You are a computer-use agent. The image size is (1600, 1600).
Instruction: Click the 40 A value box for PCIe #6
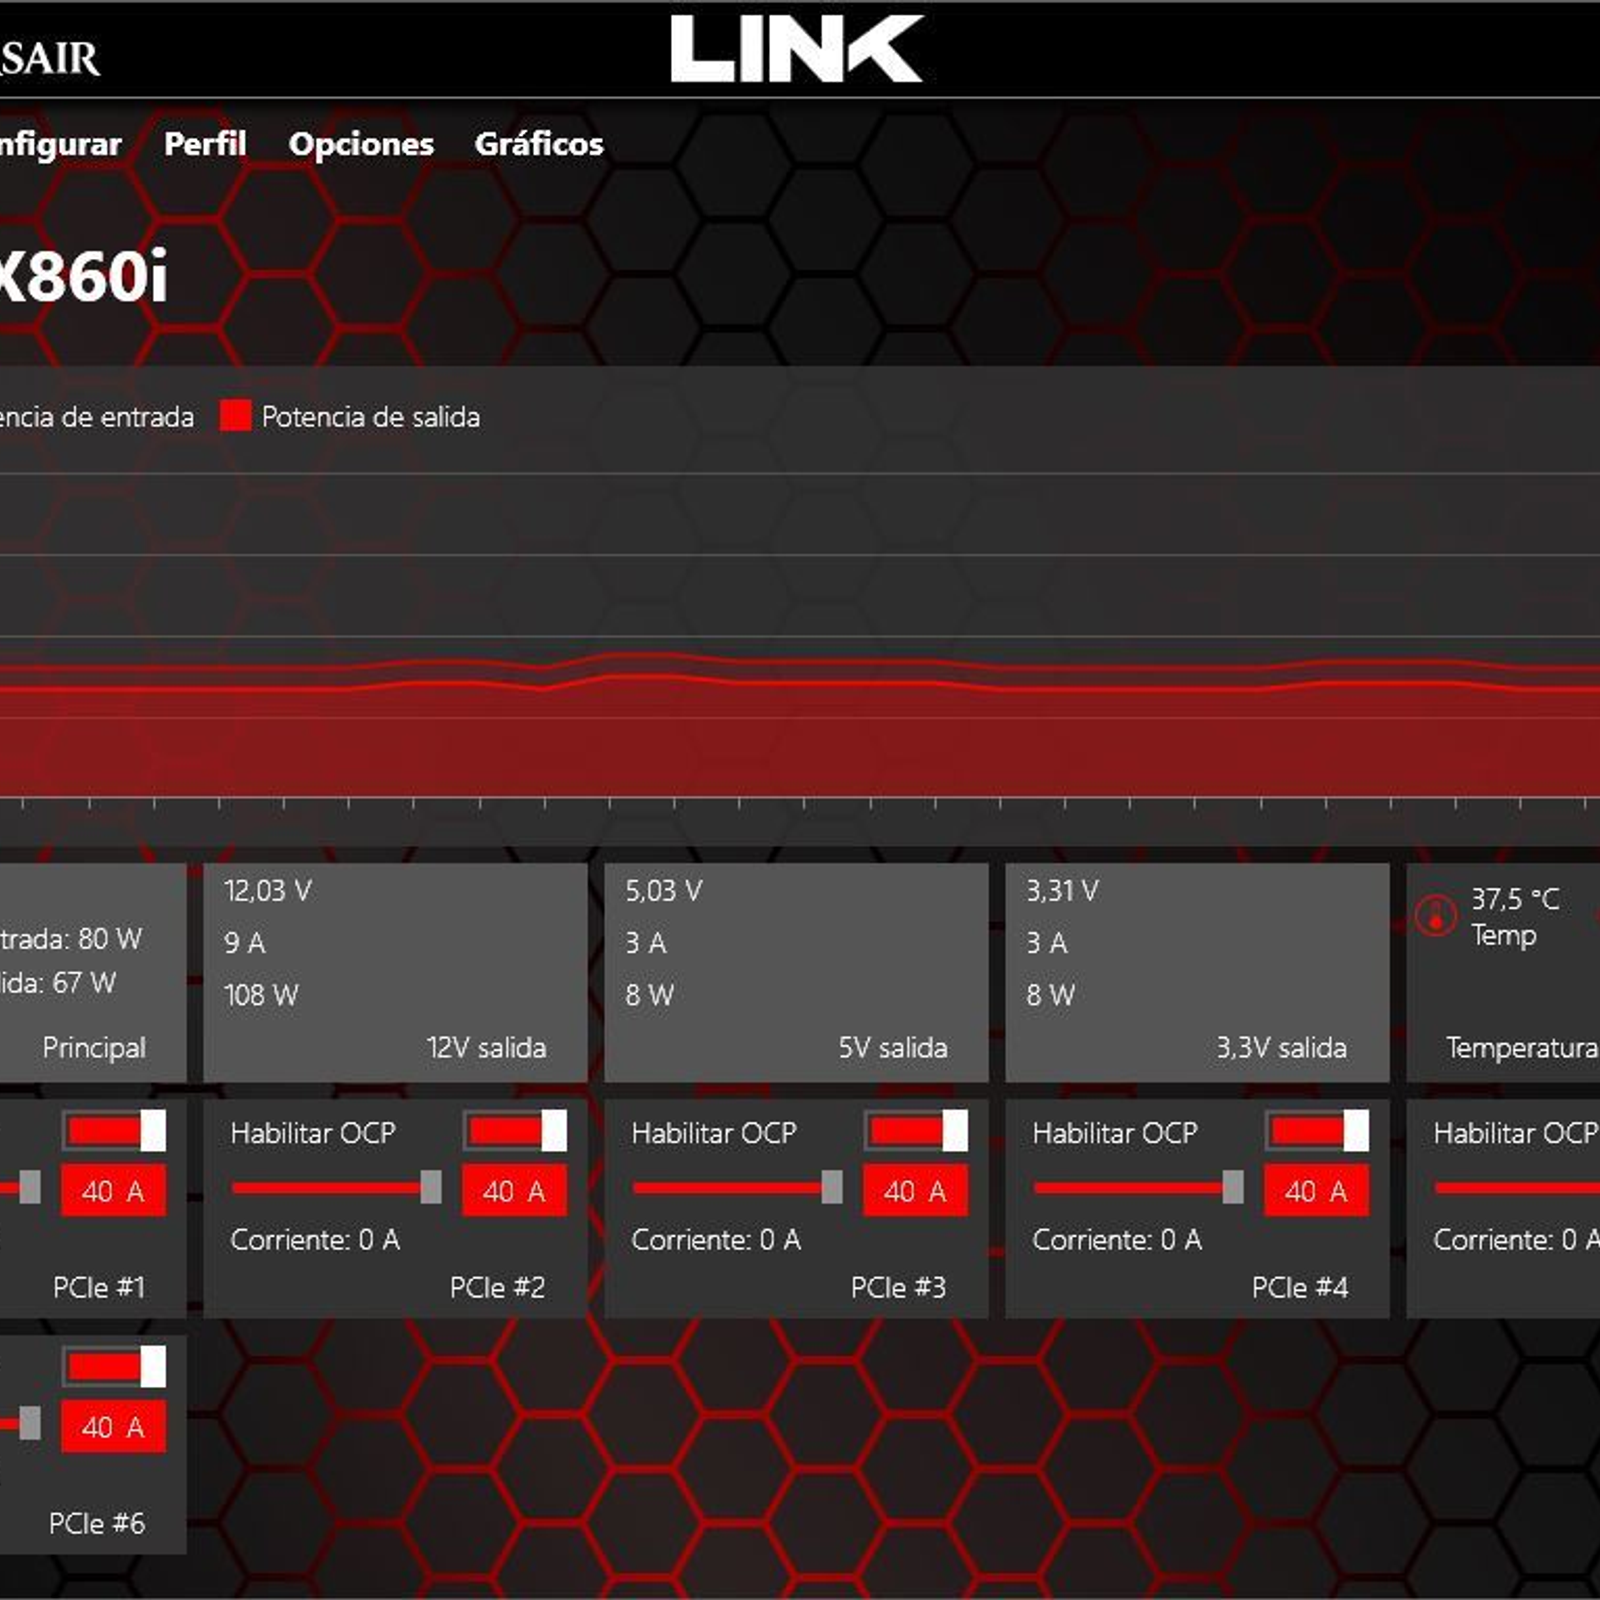point(113,1426)
